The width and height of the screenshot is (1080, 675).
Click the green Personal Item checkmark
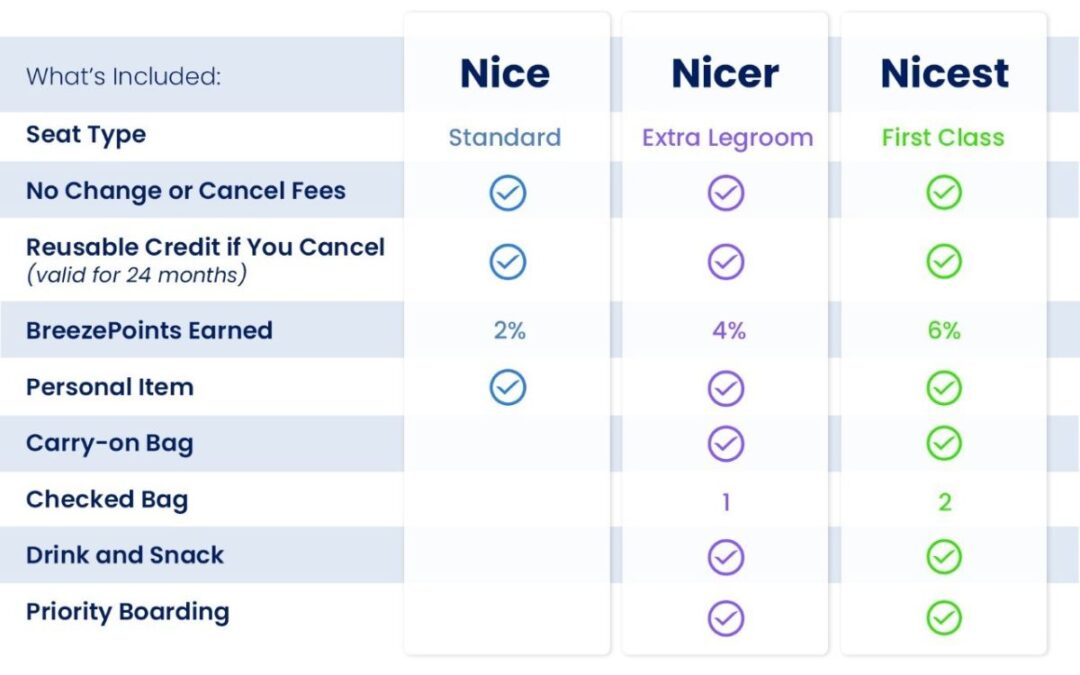(x=944, y=387)
